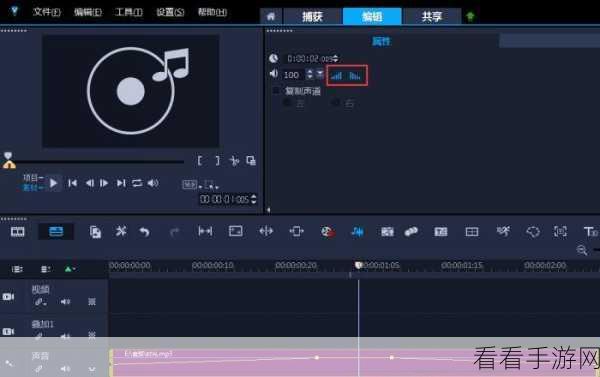This screenshot has height=377, width=600.
Task: Open the 编辑 (Edit) menu
Action: click(88, 12)
